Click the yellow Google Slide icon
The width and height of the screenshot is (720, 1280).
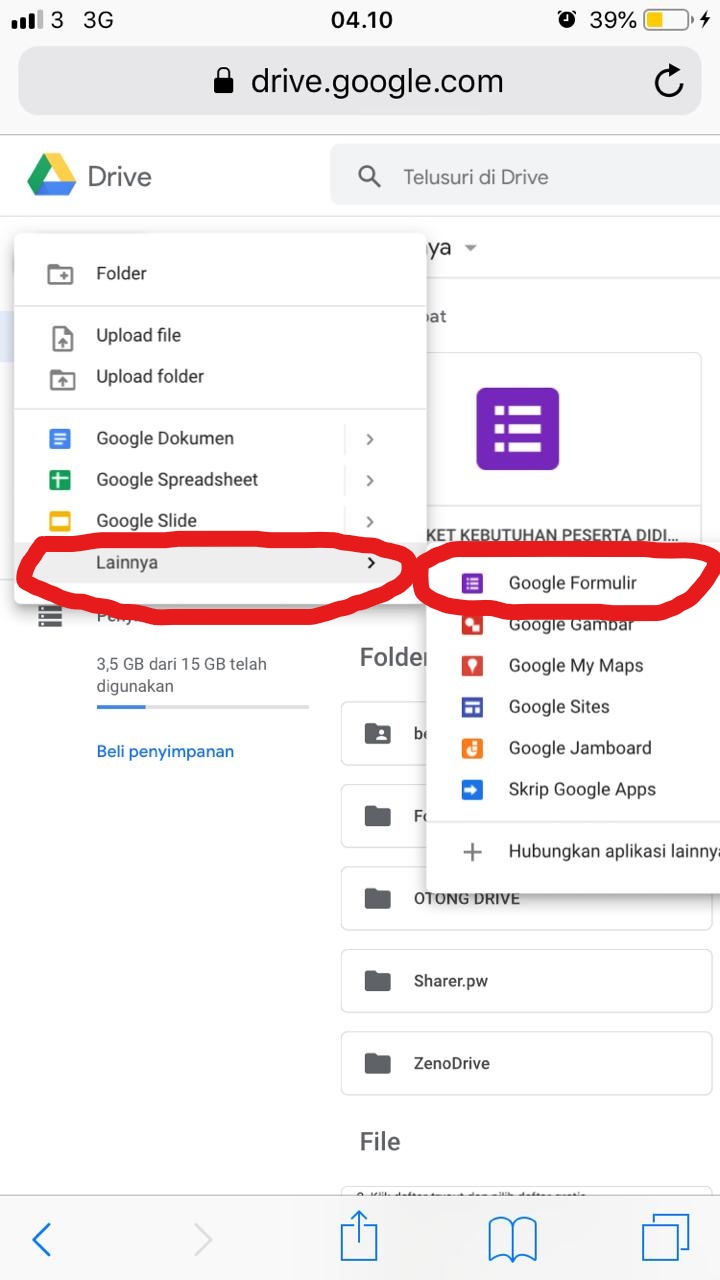click(61, 522)
